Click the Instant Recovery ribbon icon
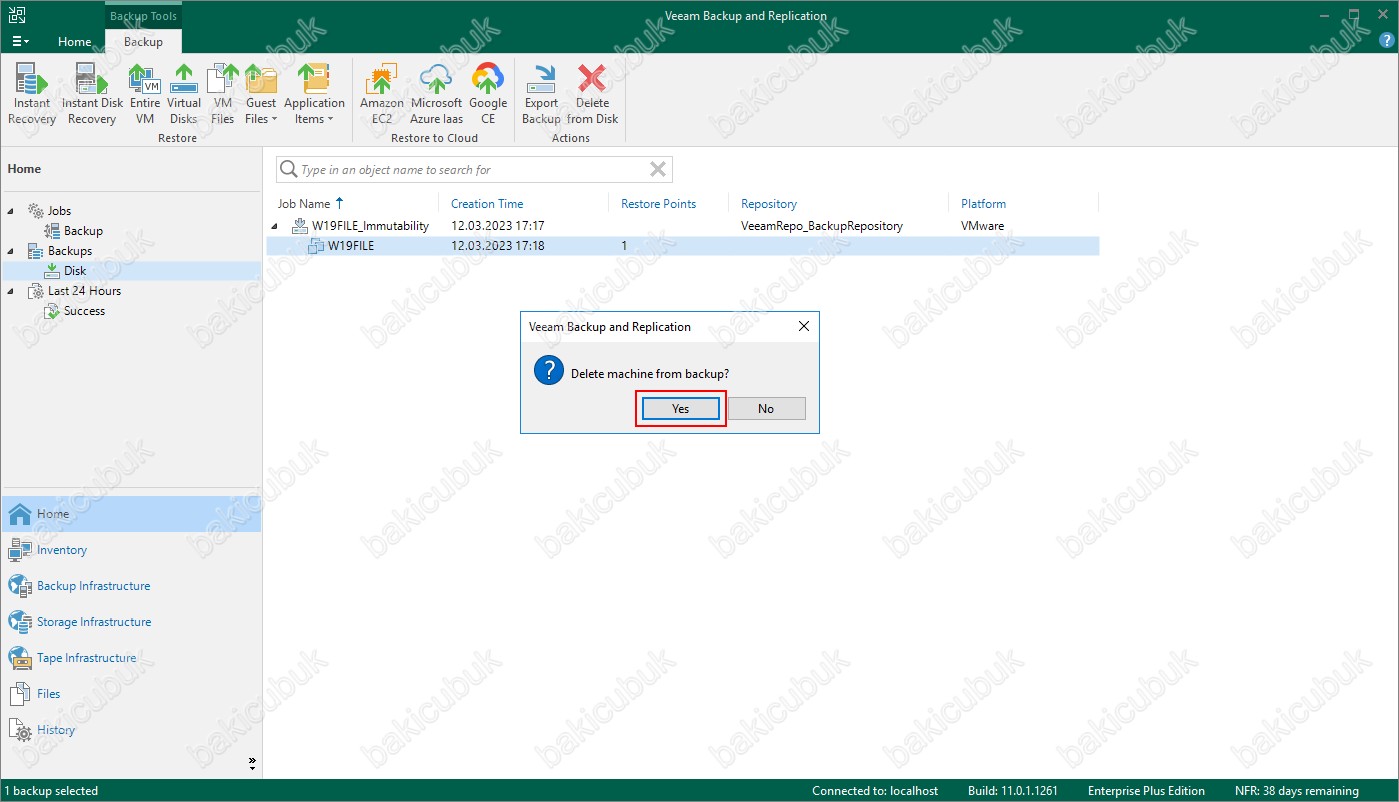 [32, 95]
